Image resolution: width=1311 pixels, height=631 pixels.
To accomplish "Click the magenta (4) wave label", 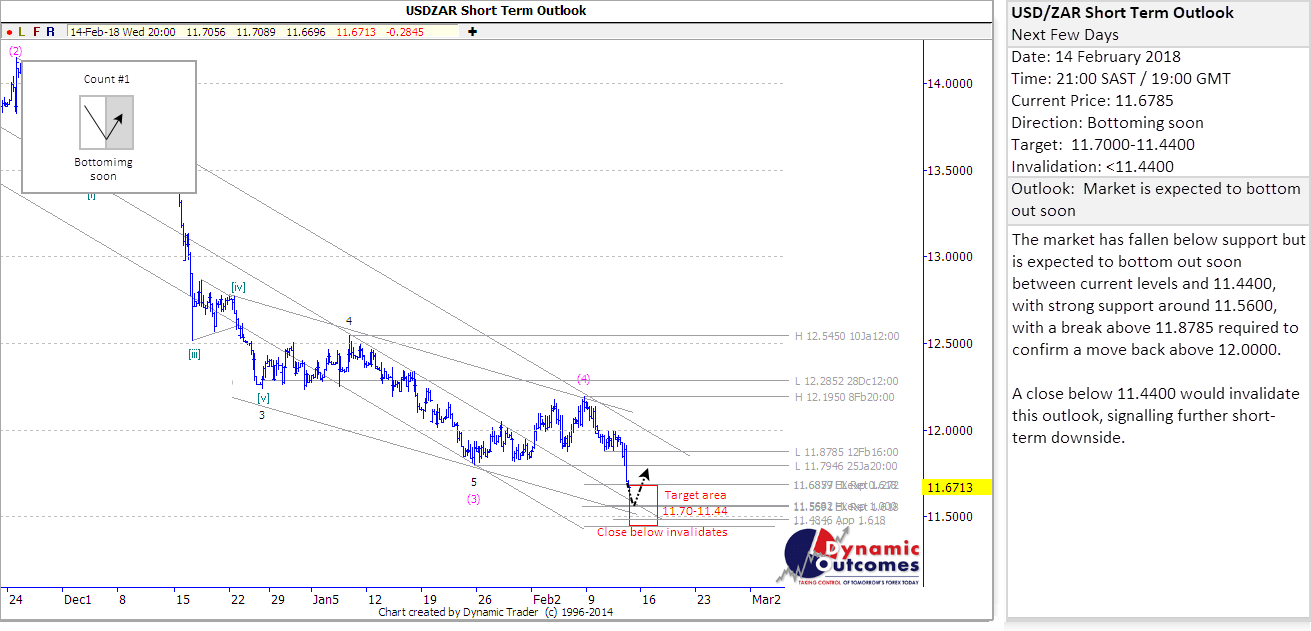I will coord(585,379).
